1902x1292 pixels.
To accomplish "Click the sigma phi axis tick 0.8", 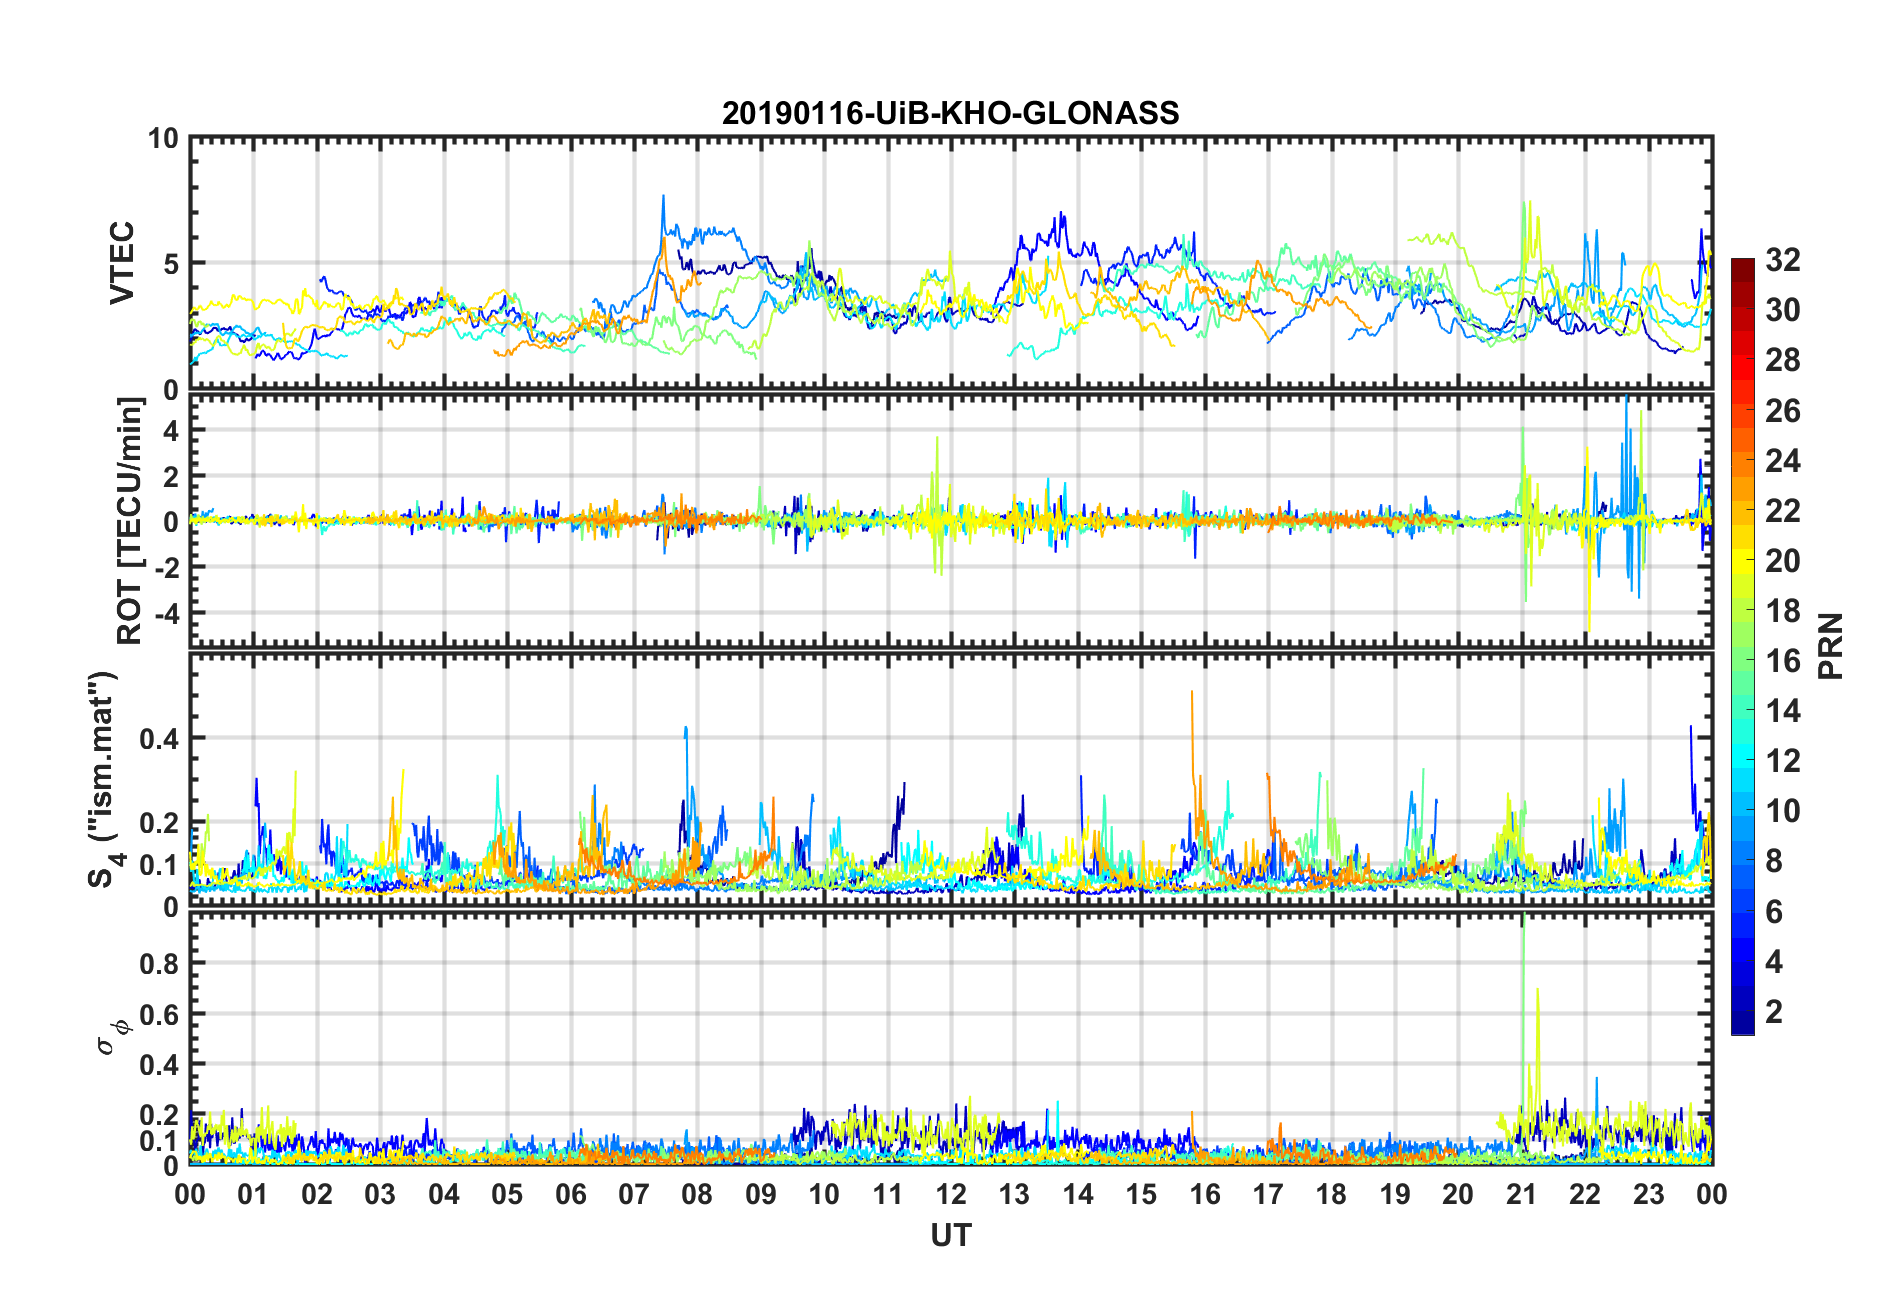I will coord(159,964).
